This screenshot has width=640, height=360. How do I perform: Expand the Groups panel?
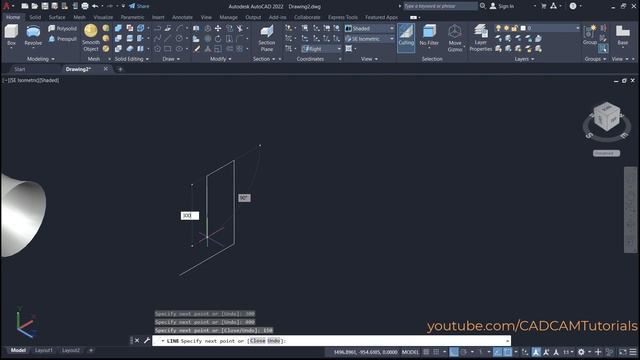pos(595,59)
